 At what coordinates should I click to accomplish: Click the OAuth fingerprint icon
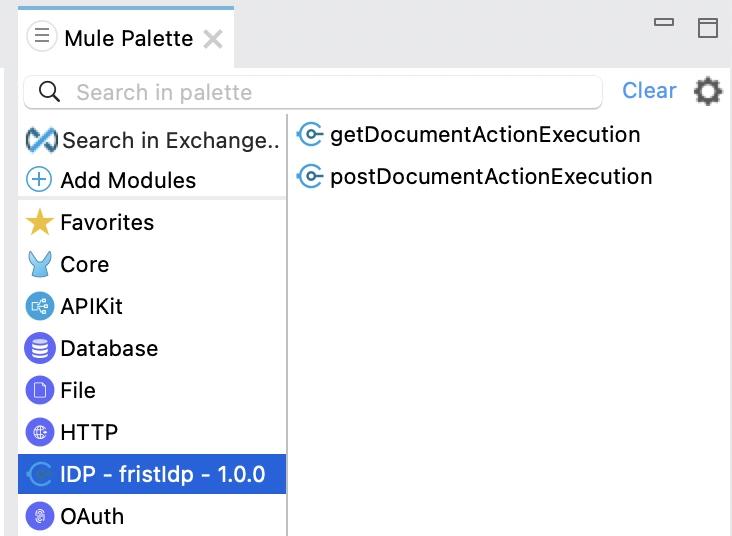[x=39, y=516]
